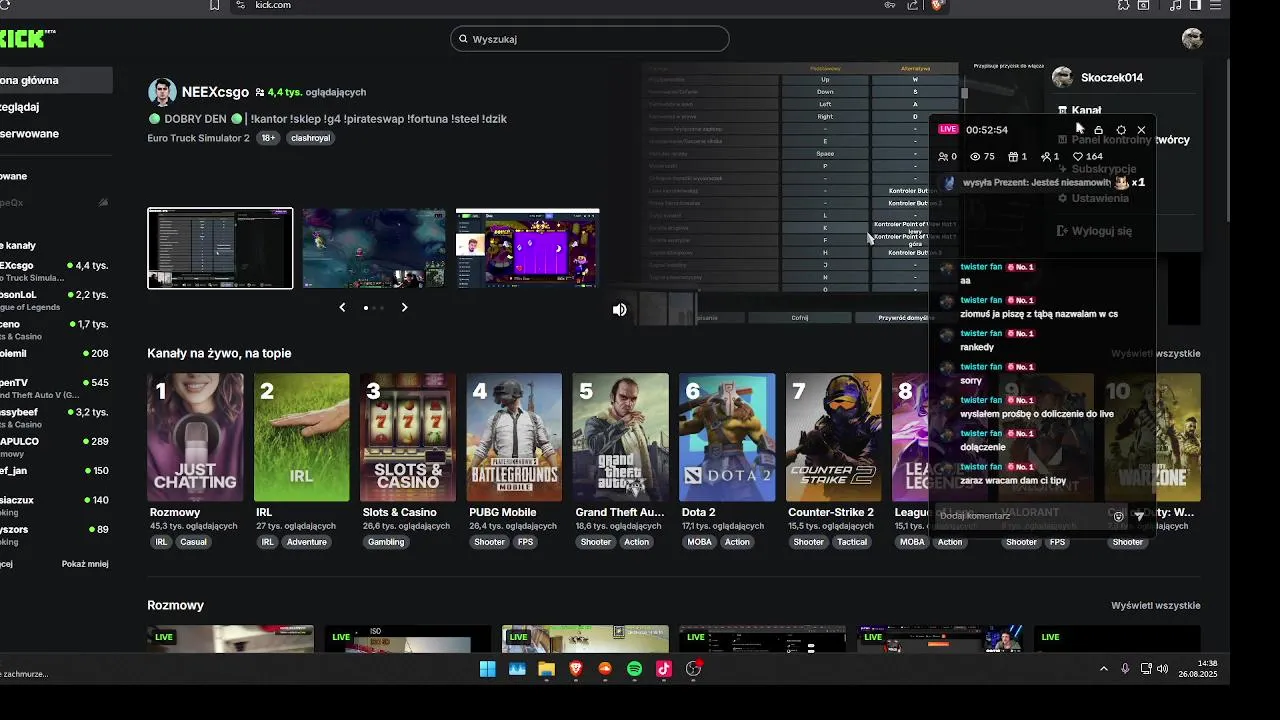Open TikTok Live Studio from taskbar
This screenshot has height=720, width=1280.
(663, 669)
